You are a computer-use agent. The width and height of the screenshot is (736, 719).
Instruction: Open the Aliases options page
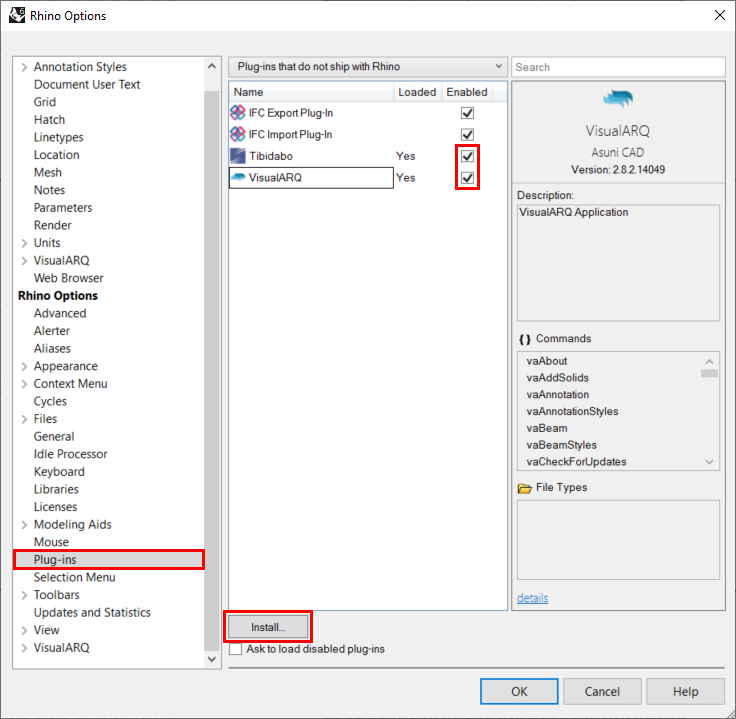point(52,348)
